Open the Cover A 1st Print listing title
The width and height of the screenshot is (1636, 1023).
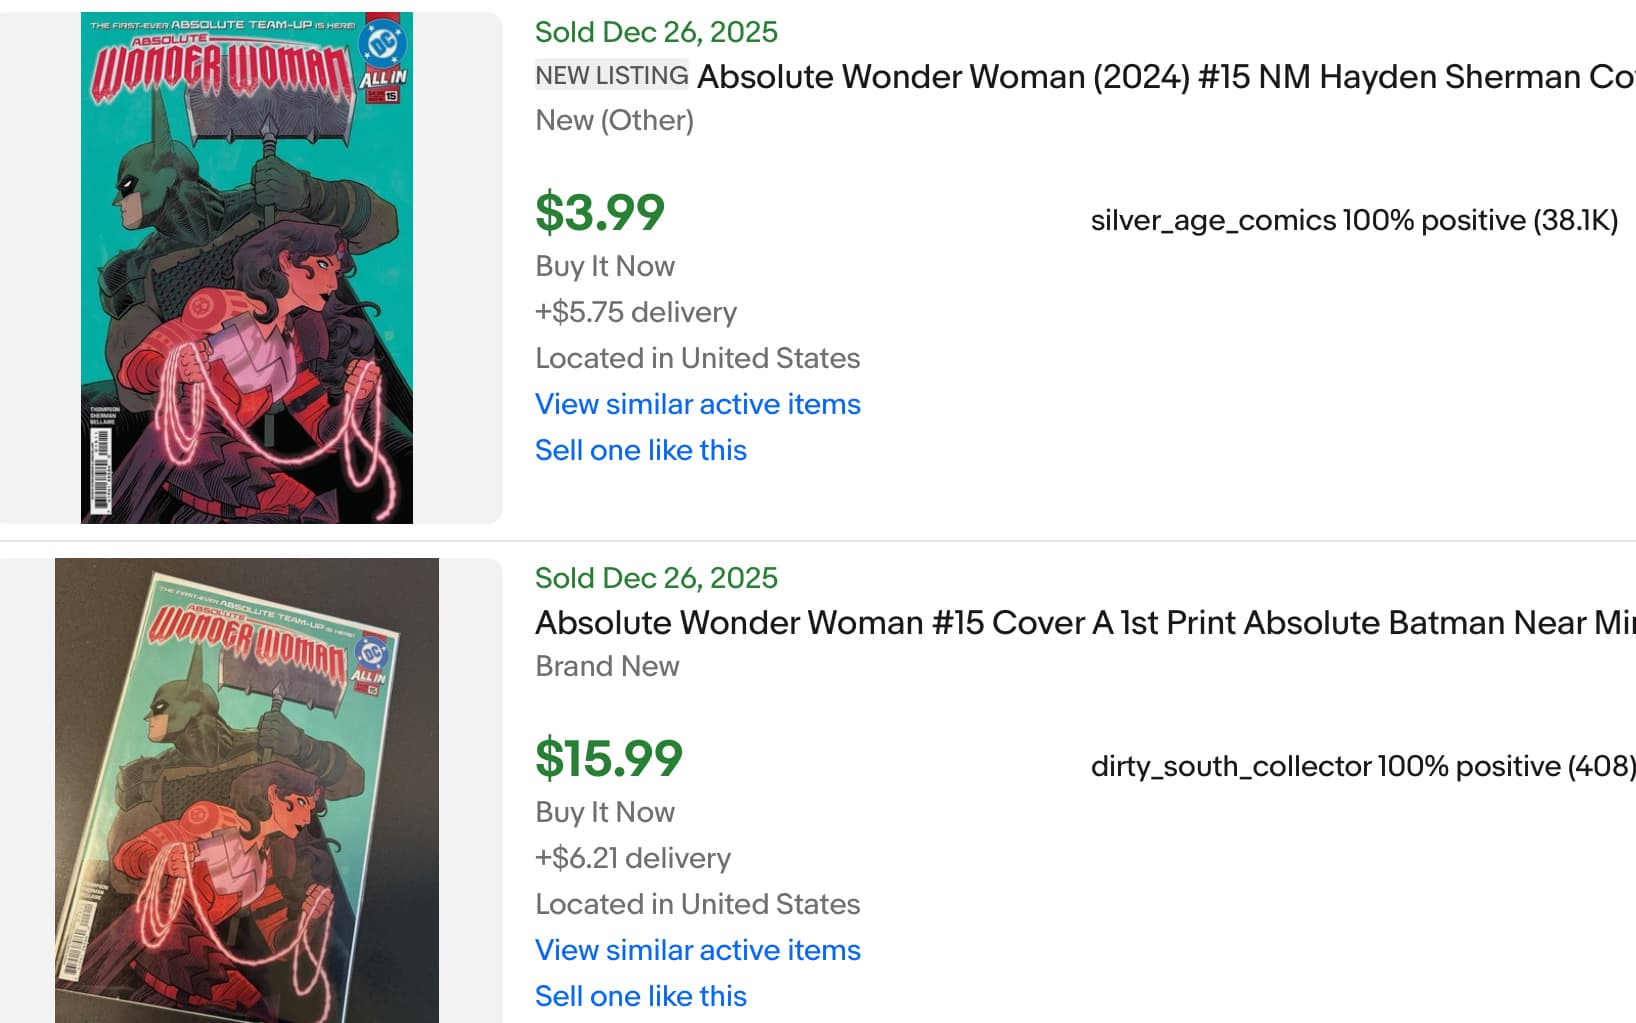pyautogui.click(x=1085, y=623)
